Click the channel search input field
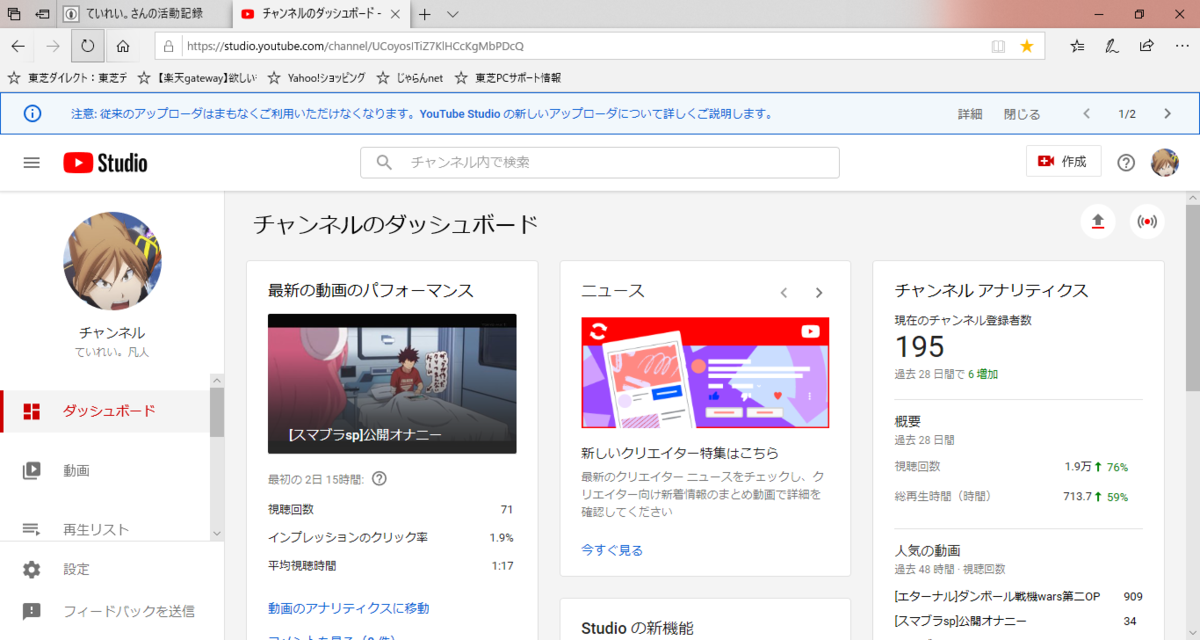 600,162
